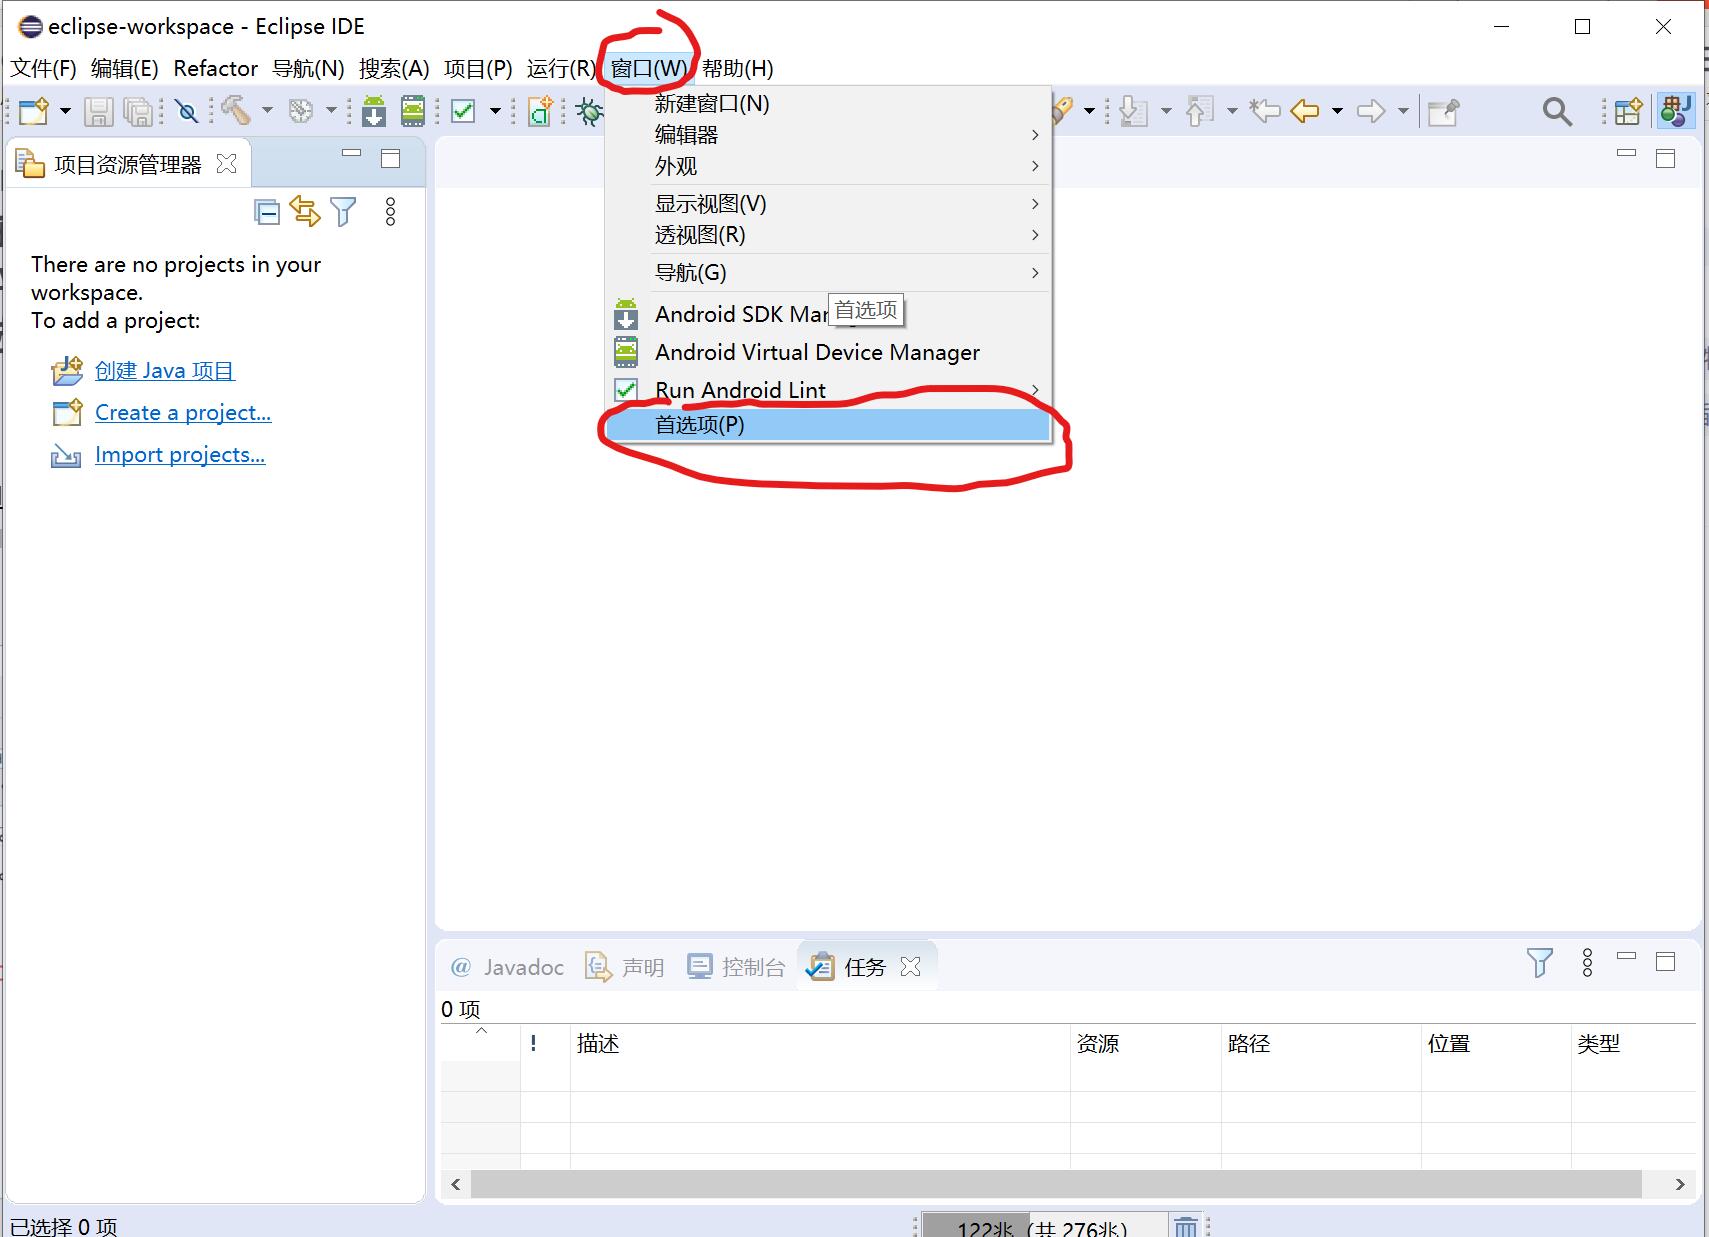This screenshot has width=1709, height=1237.
Task: Close the 任务 tab
Action: pyautogui.click(x=910, y=966)
